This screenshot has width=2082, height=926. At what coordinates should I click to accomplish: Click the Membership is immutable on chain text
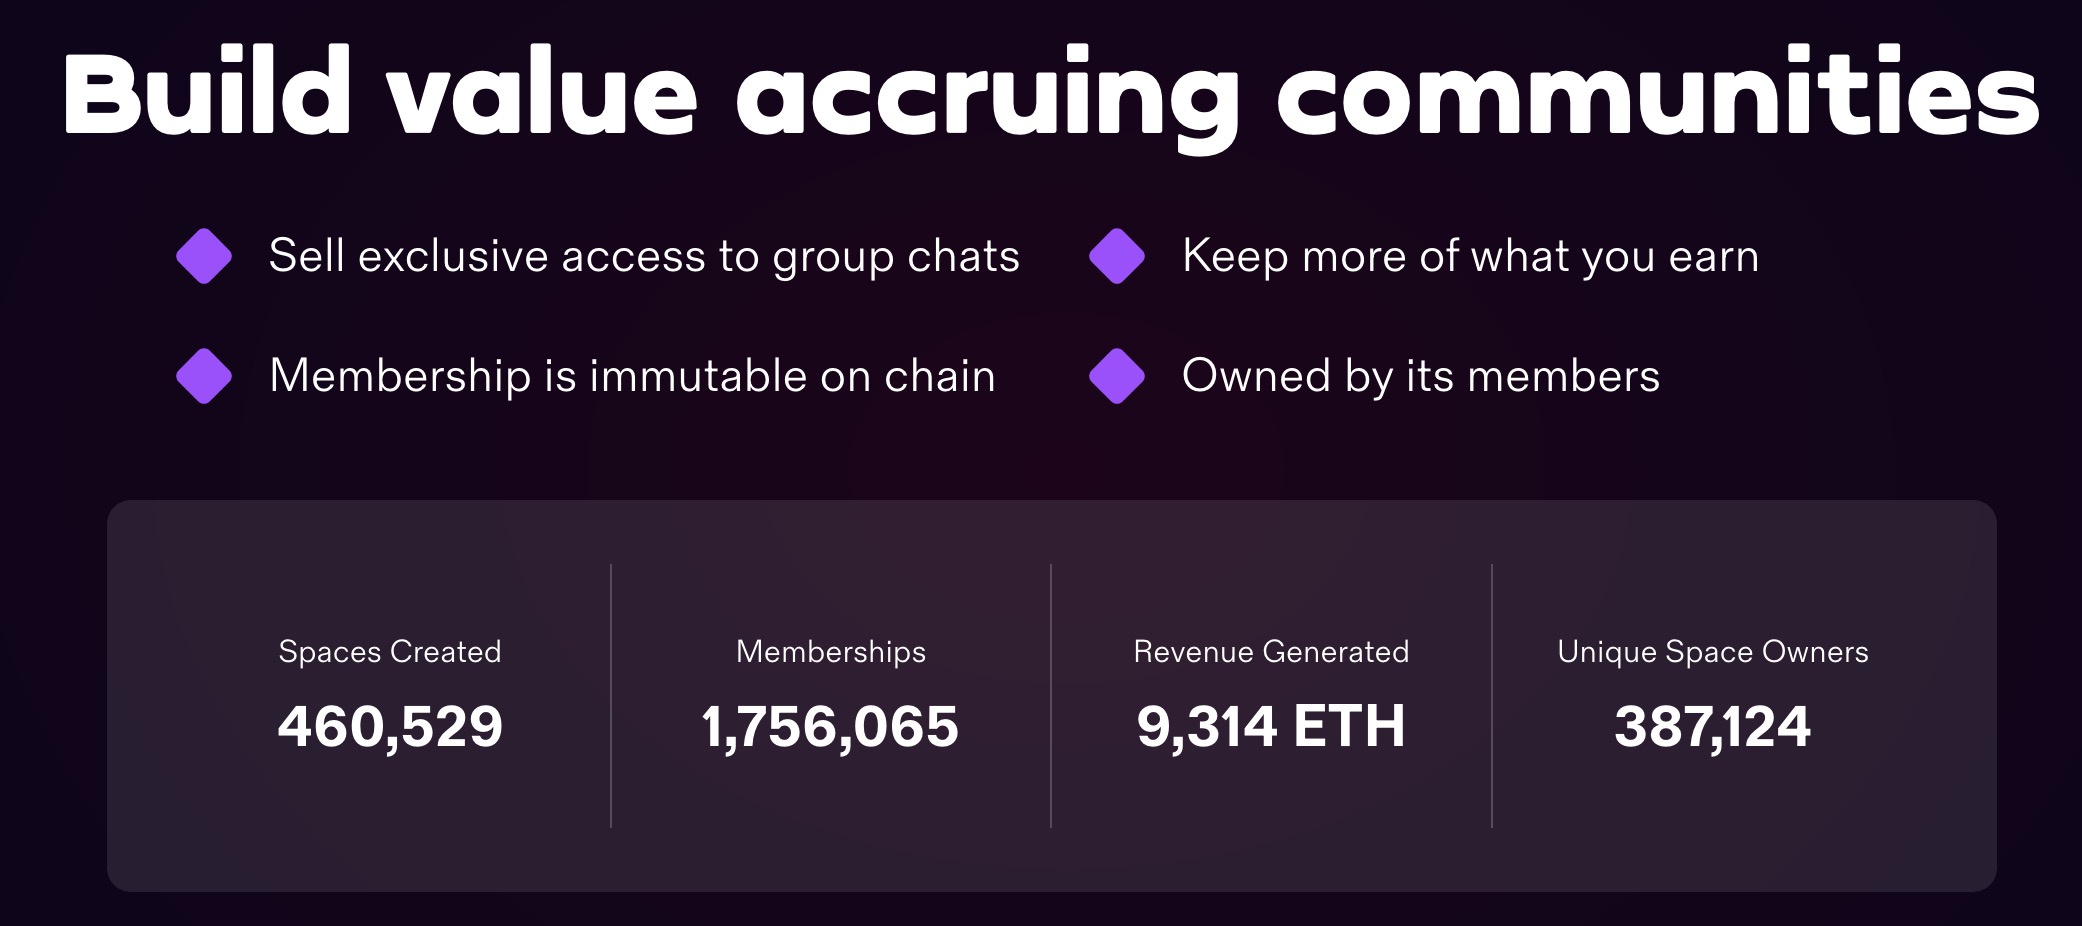point(632,376)
